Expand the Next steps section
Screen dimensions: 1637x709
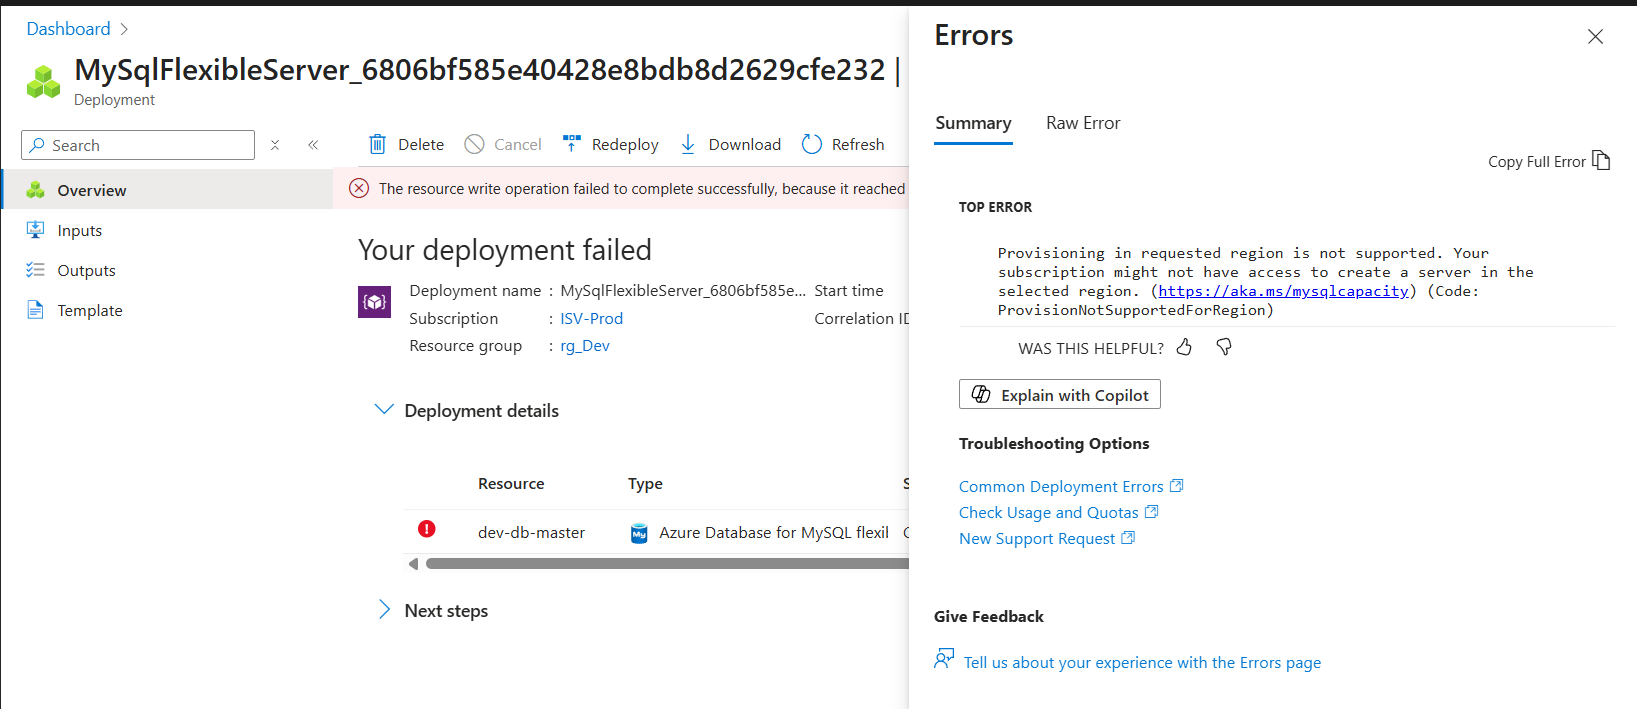coord(384,610)
